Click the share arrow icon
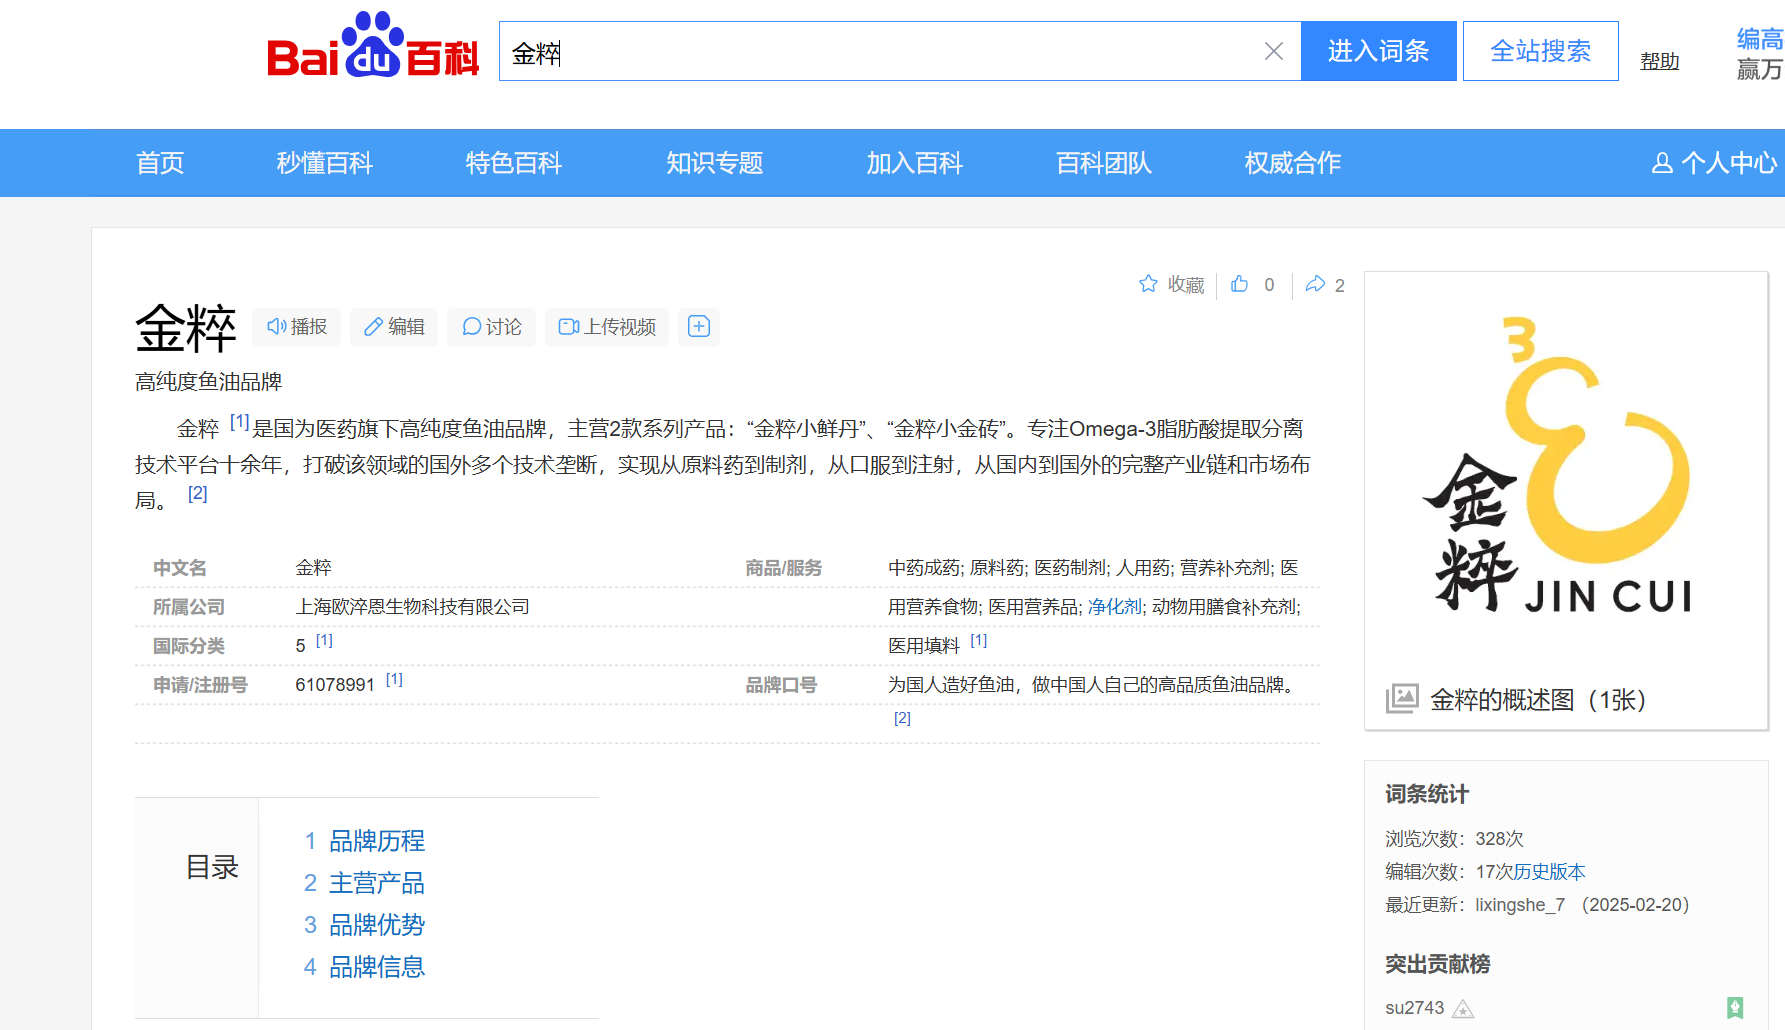This screenshot has width=1785, height=1030. click(x=1315, y=284)
